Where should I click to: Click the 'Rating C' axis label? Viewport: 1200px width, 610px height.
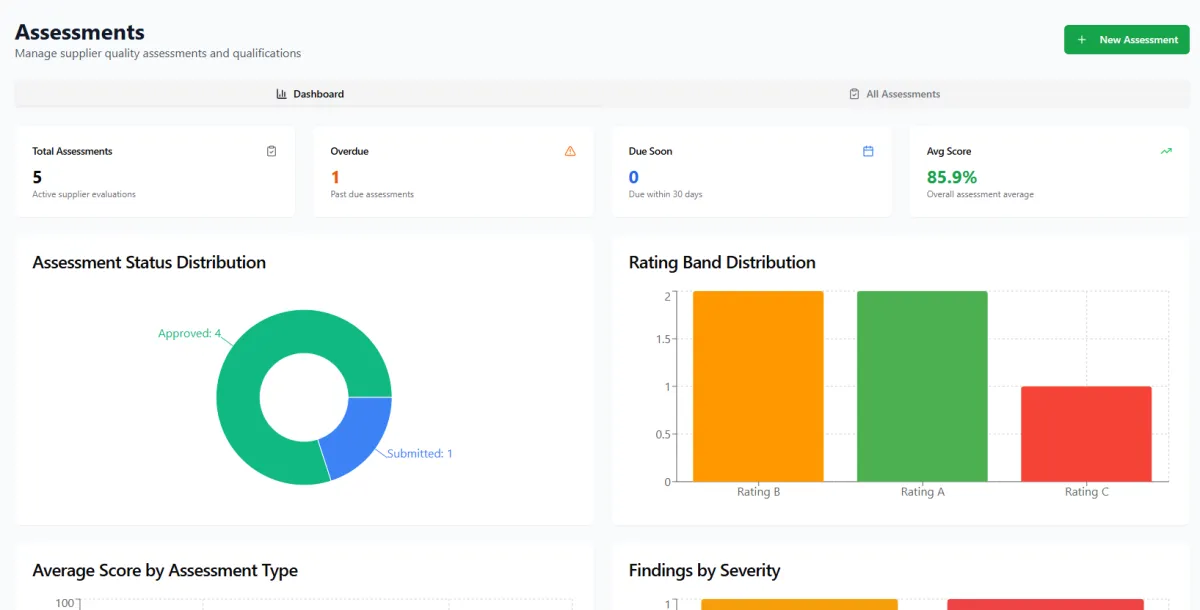[x=1087, y=492]
